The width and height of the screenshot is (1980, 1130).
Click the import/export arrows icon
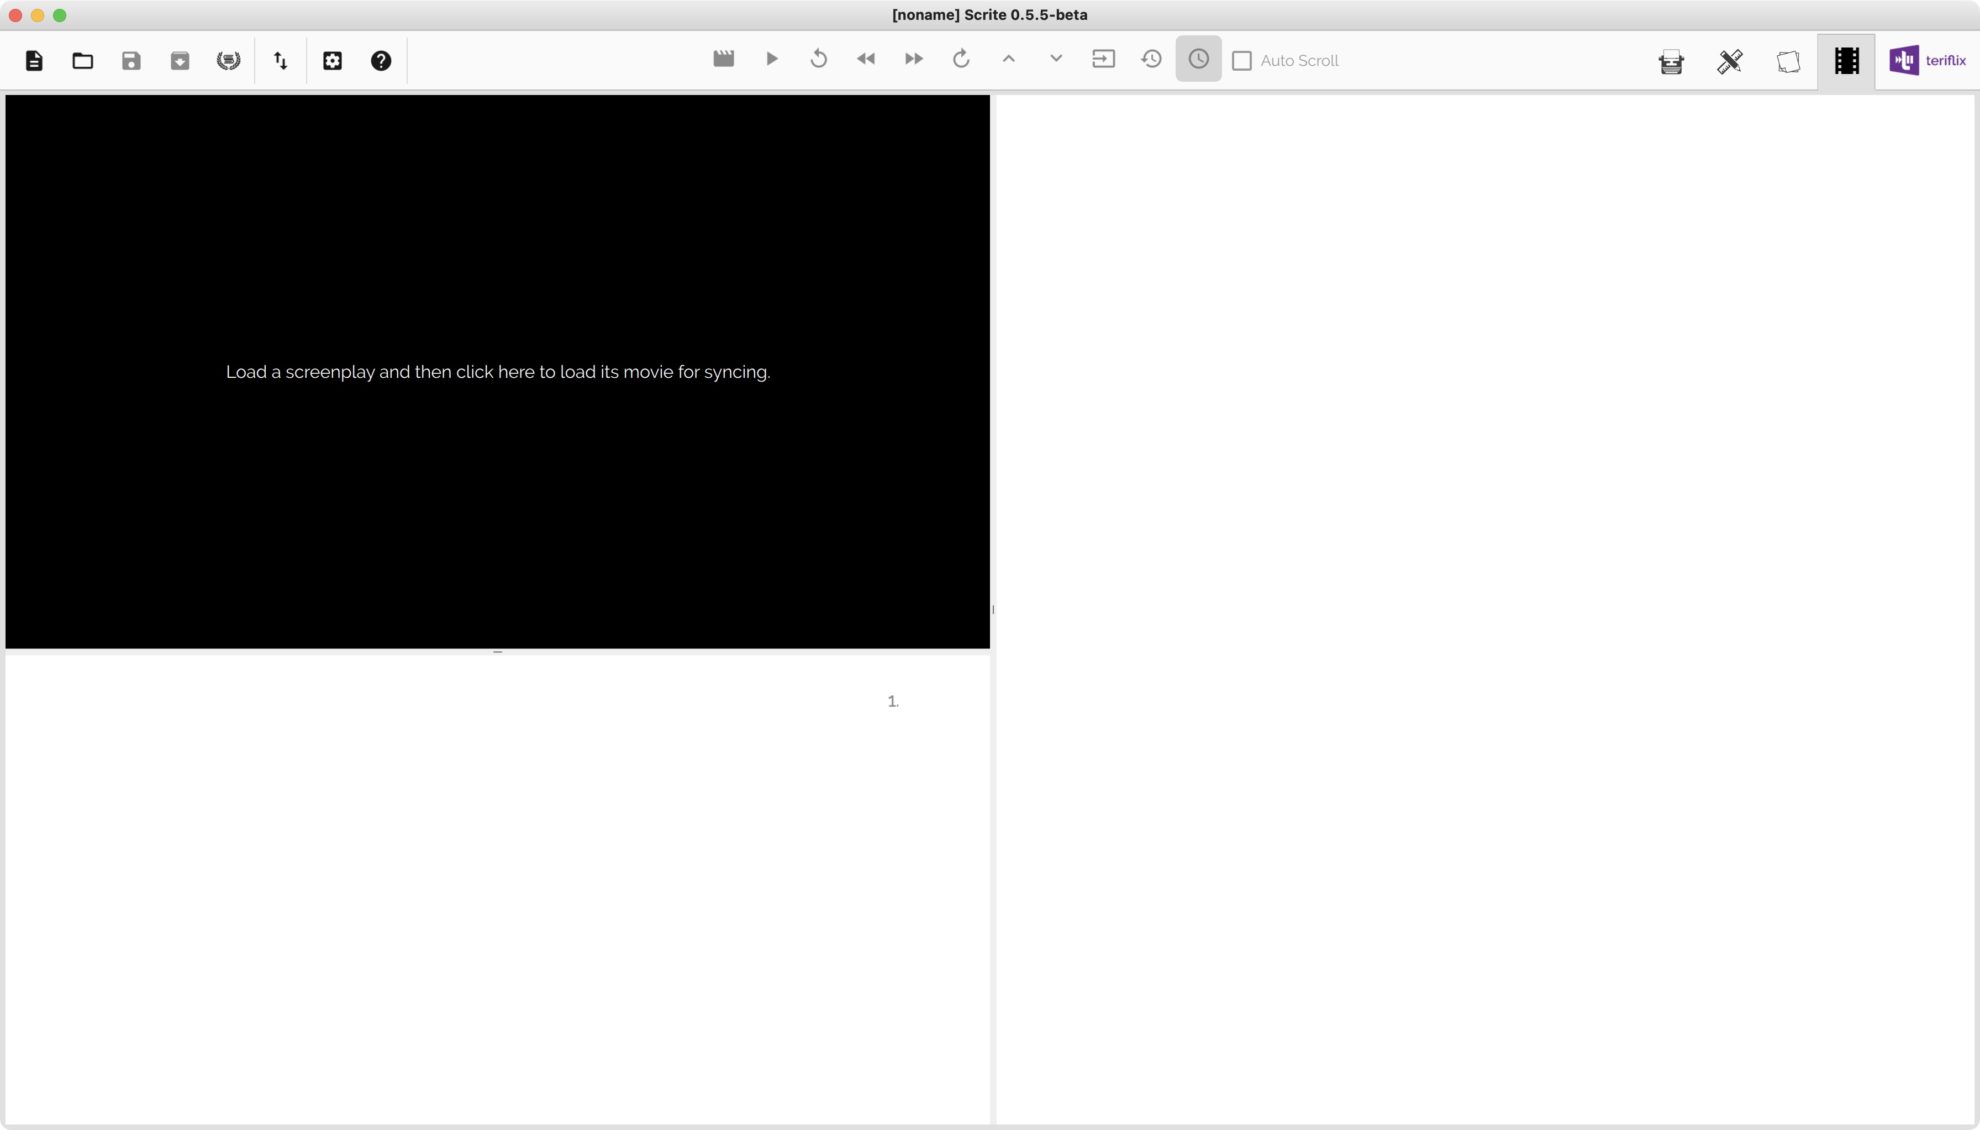click(281, 61)
